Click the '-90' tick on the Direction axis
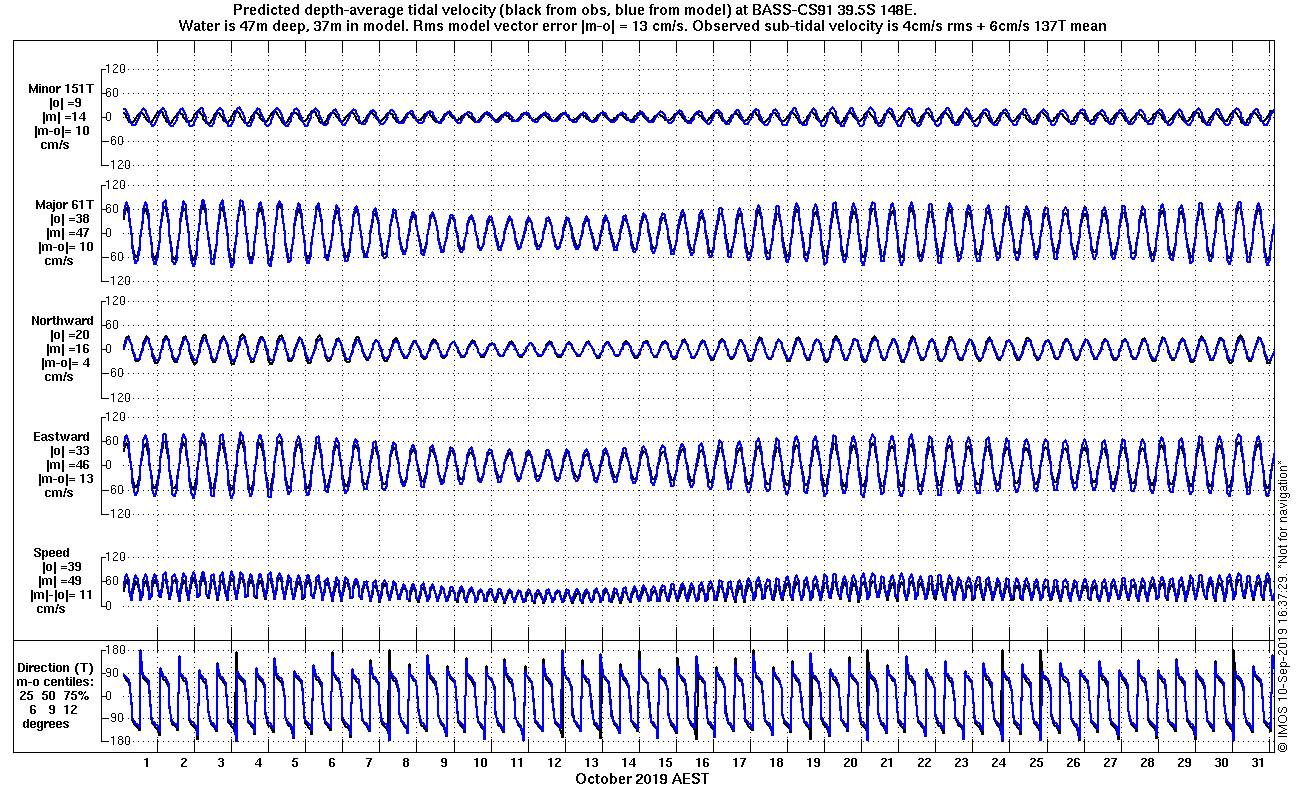 point(114,718)
